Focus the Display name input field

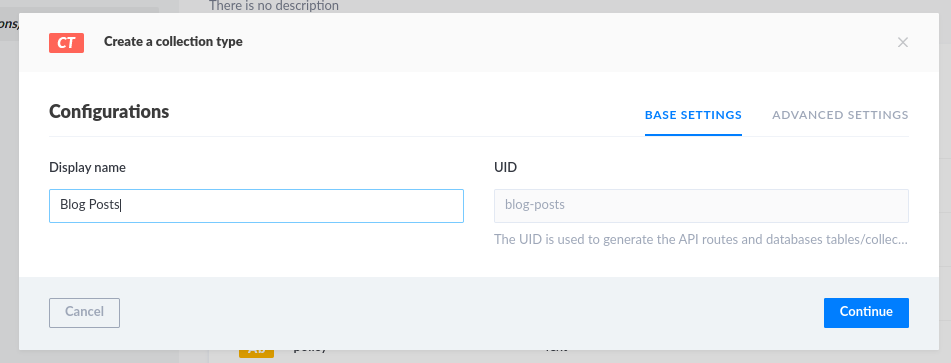point(257,205)
